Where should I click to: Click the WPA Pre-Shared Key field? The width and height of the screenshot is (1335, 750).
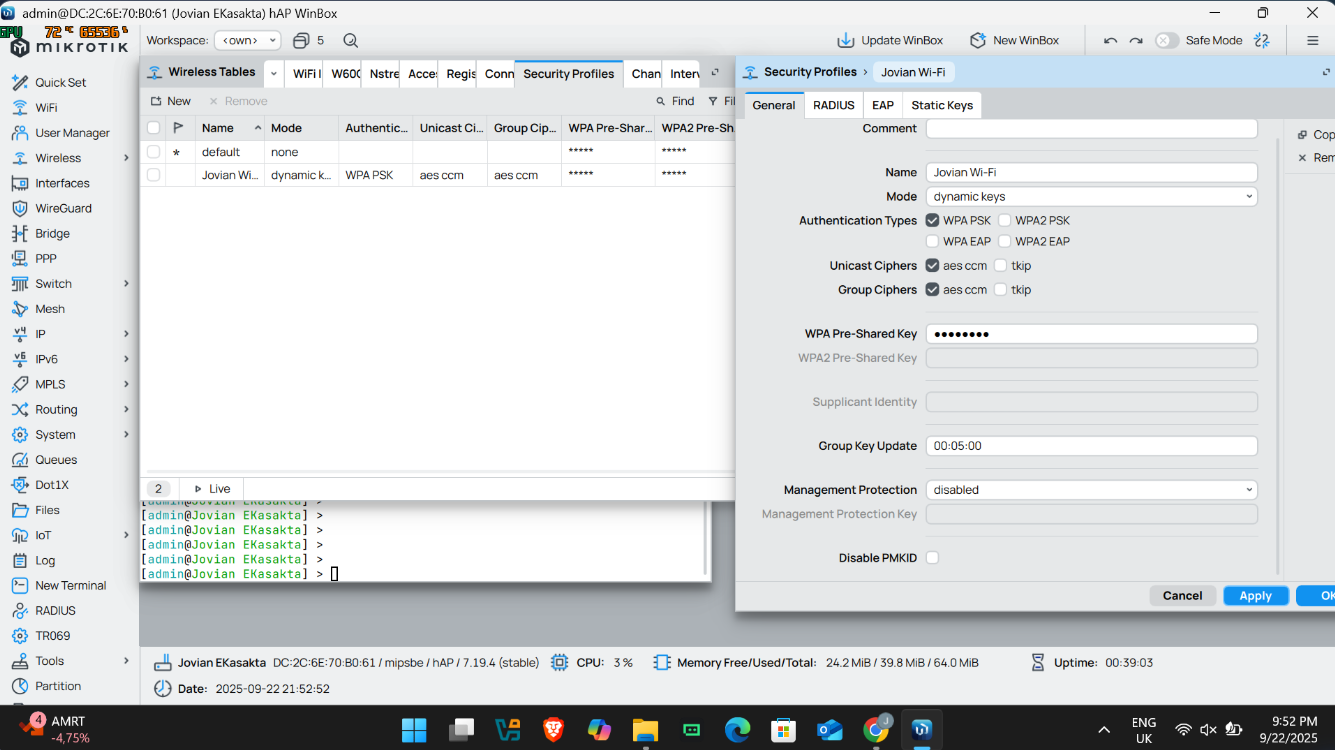click(x=1091, y=334)
